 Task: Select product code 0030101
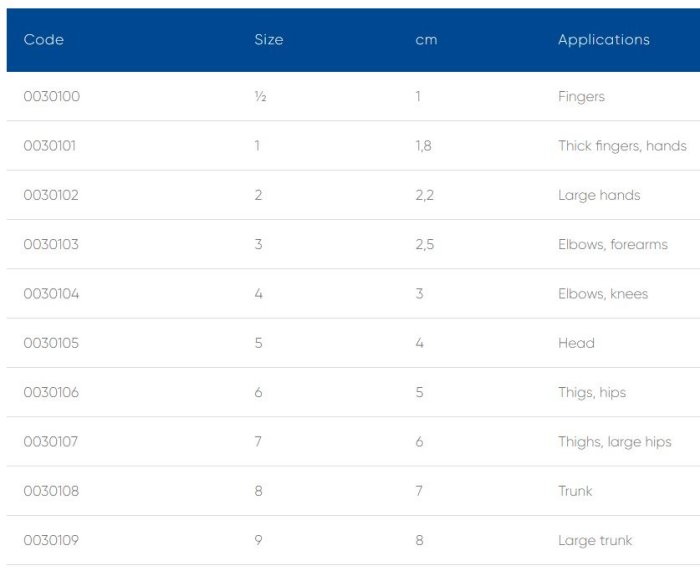coord(50,146)
